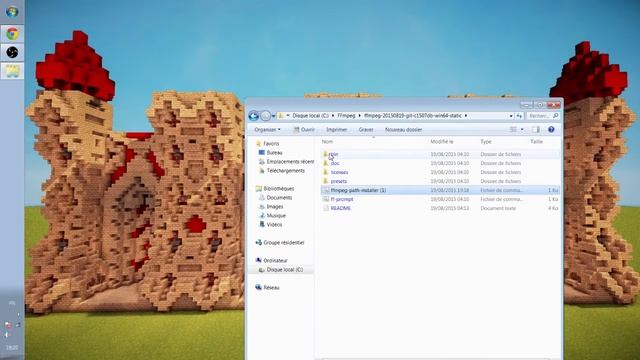640x360 pixels.
Task: Click the 'ffmpeg' breadcrumb in address bar
Action: click(346, 116)
